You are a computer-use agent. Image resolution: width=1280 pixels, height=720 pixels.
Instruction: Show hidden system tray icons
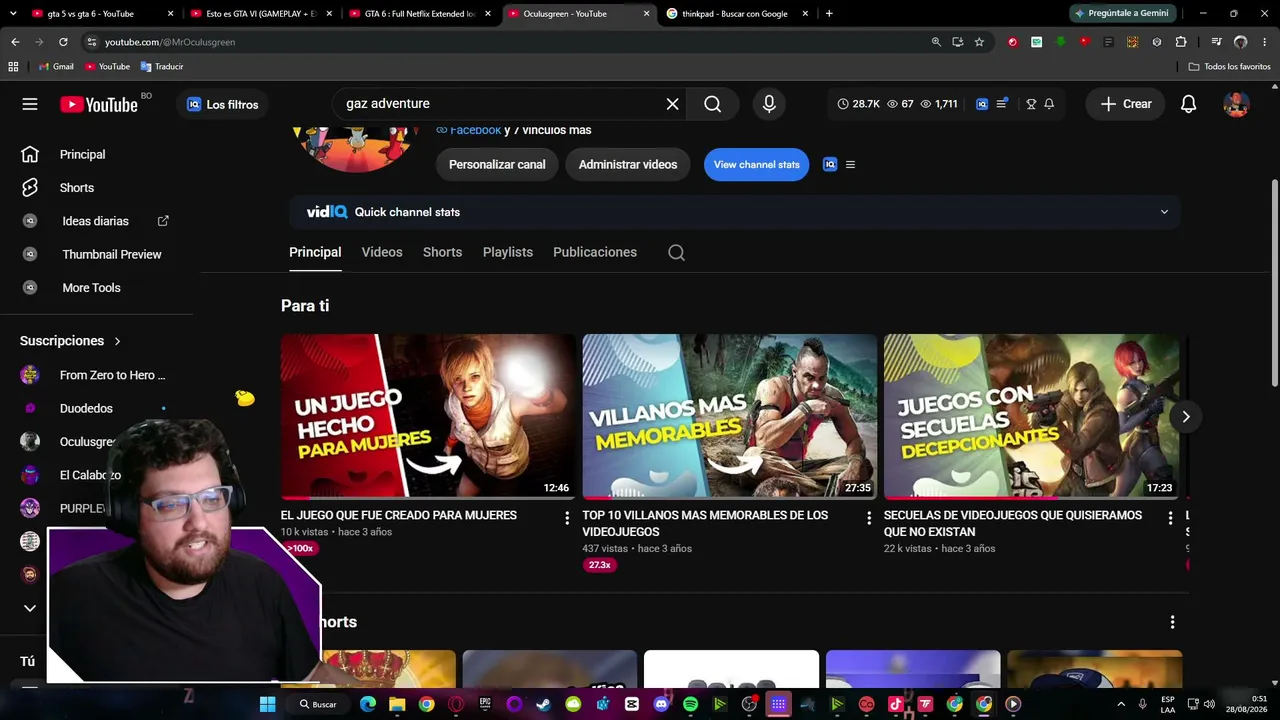1120,704
